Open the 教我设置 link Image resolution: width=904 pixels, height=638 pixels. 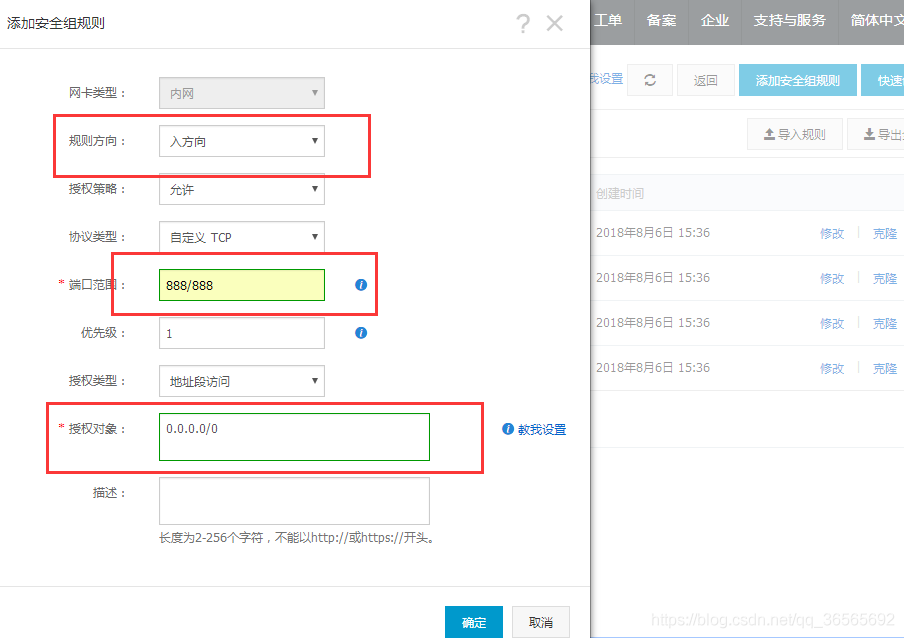541,428
